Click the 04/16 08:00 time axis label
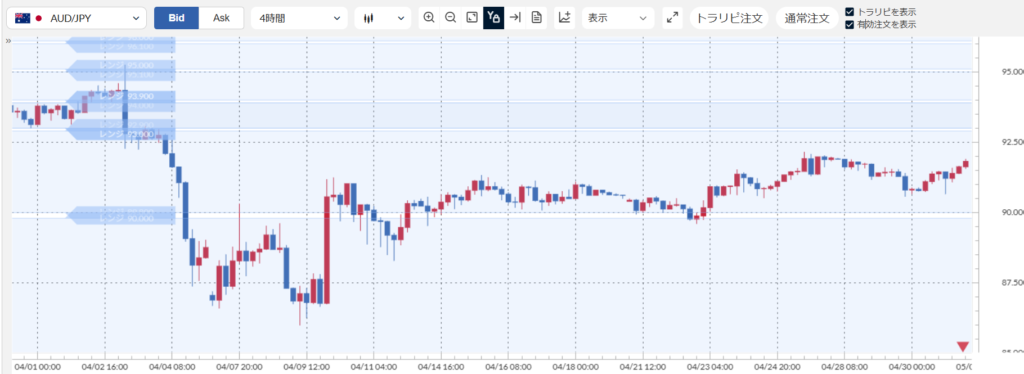Viewport: 1024px width, 374px height. 508,367
